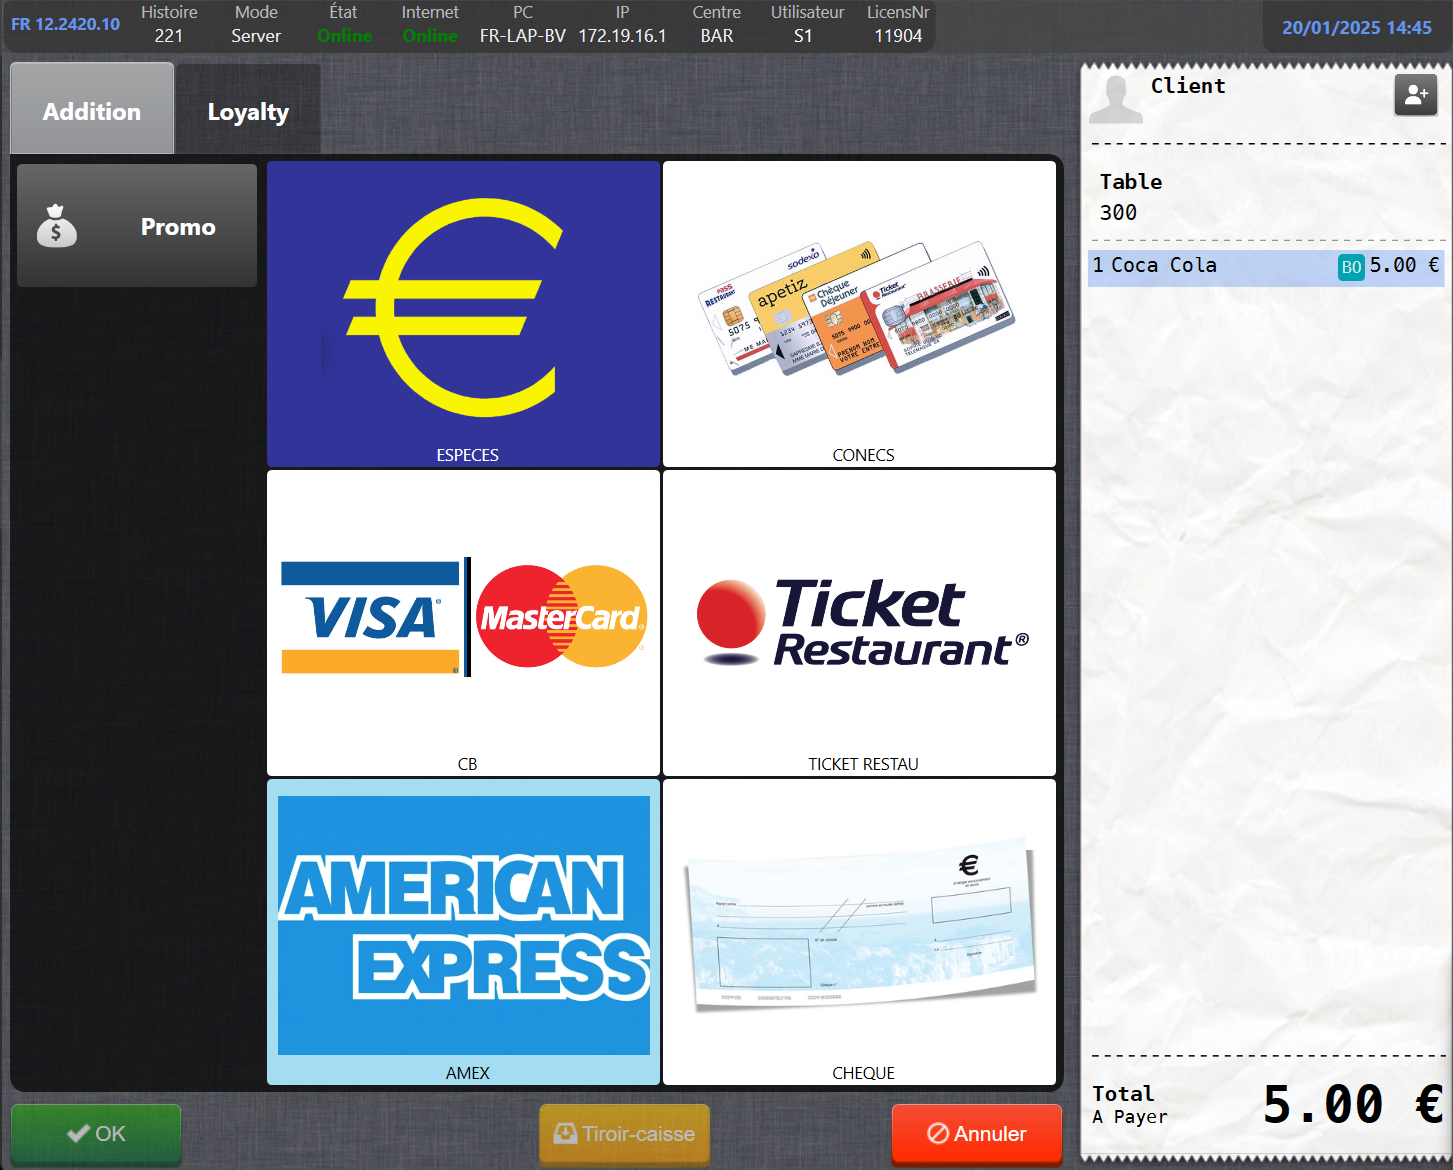Choose American Express AMEX payment
This screenshot has height=1170, width=1453.
[x=463, y=931]
